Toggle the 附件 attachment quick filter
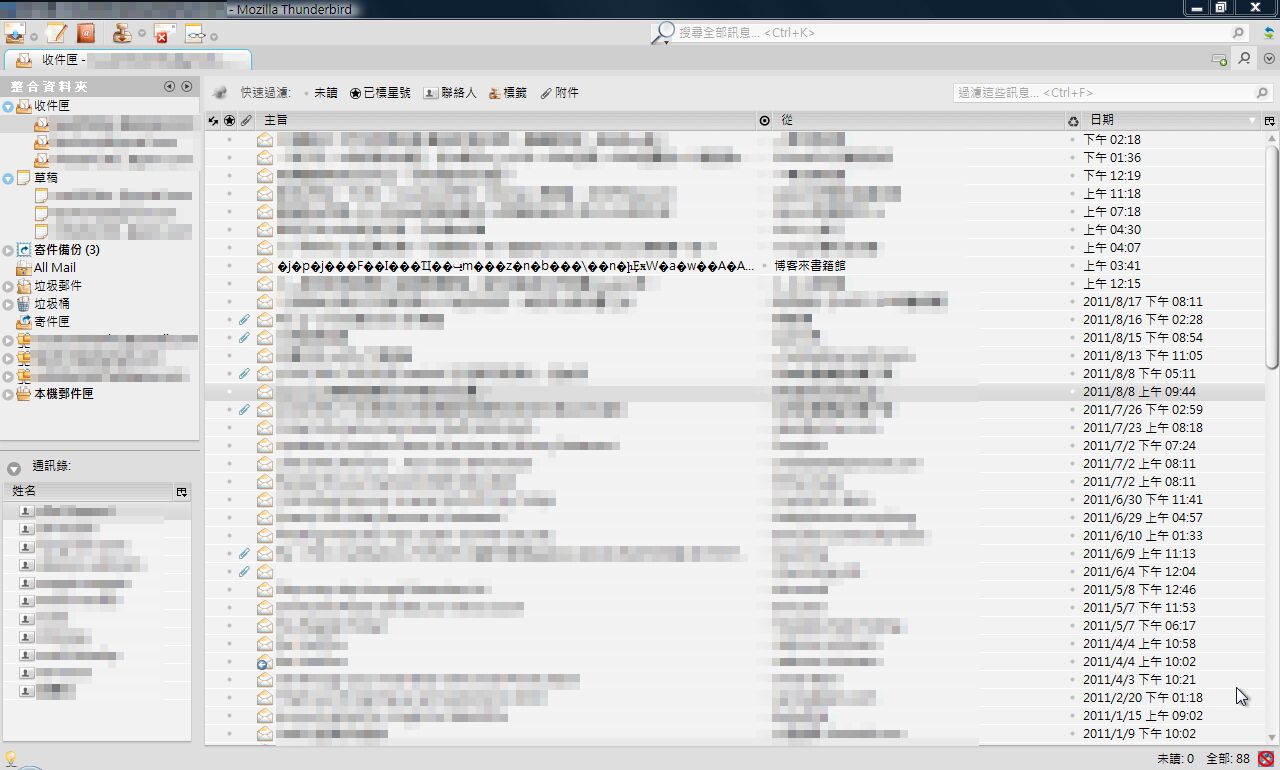Screen dimensions: 1280x770 pos(560,93)
